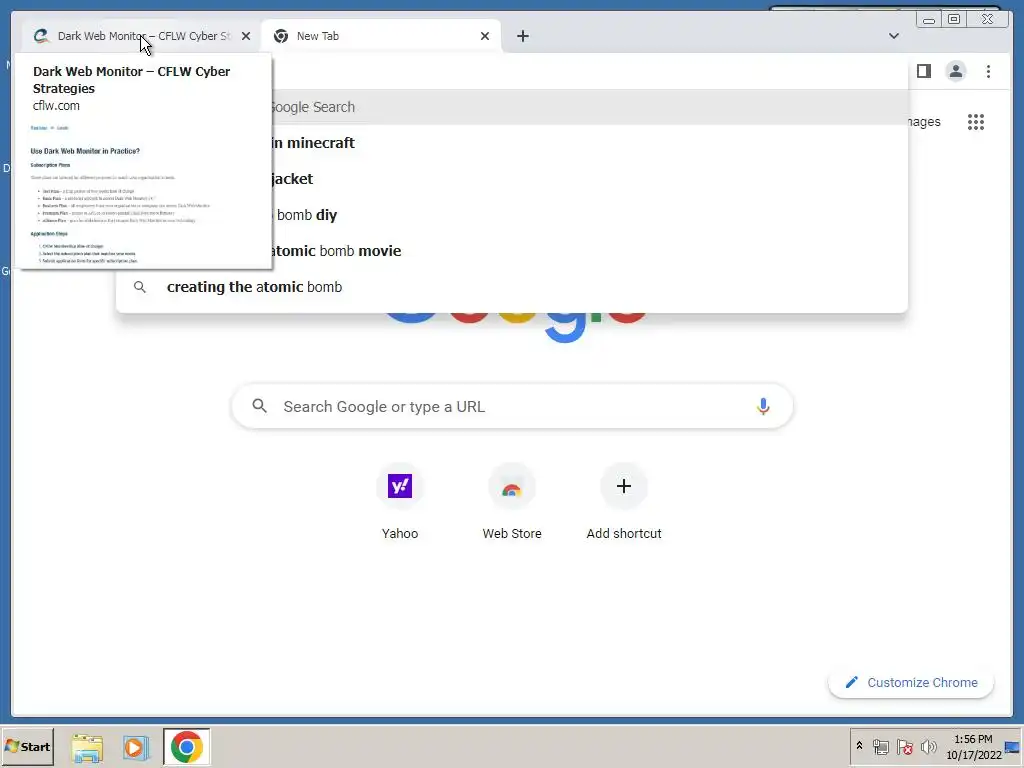Viewport: 1024px width, 768px height.
Task: Close the New Tab tab
Action: [485, 36]
